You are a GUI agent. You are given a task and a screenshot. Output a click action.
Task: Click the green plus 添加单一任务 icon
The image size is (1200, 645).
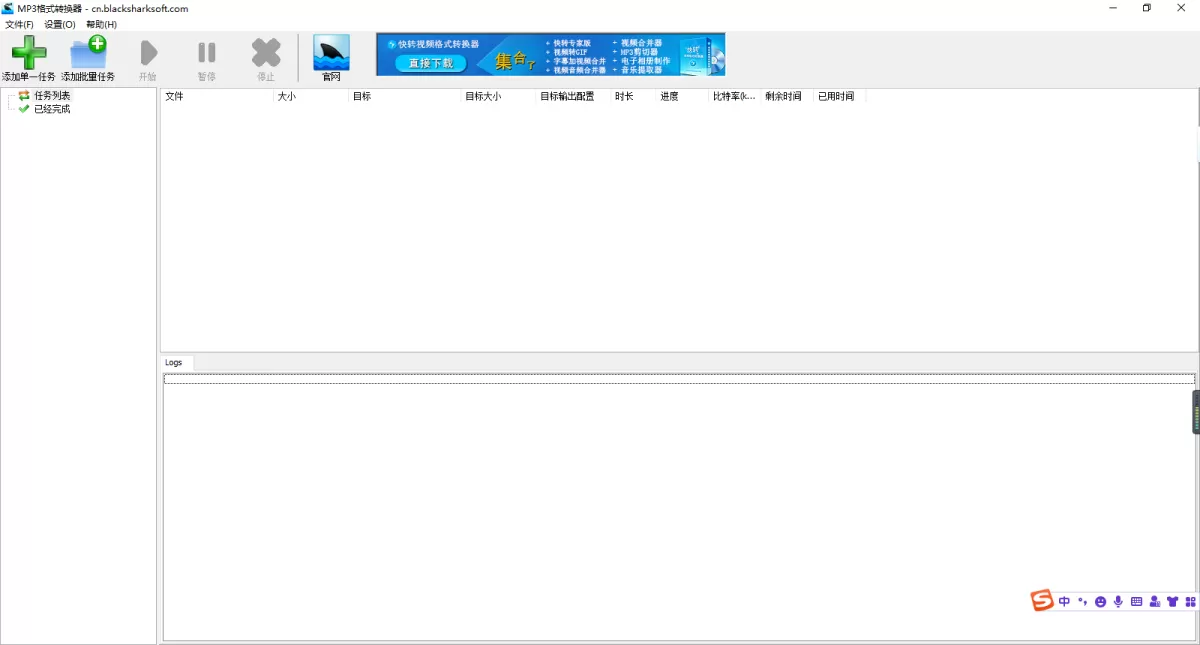point(28,52)
